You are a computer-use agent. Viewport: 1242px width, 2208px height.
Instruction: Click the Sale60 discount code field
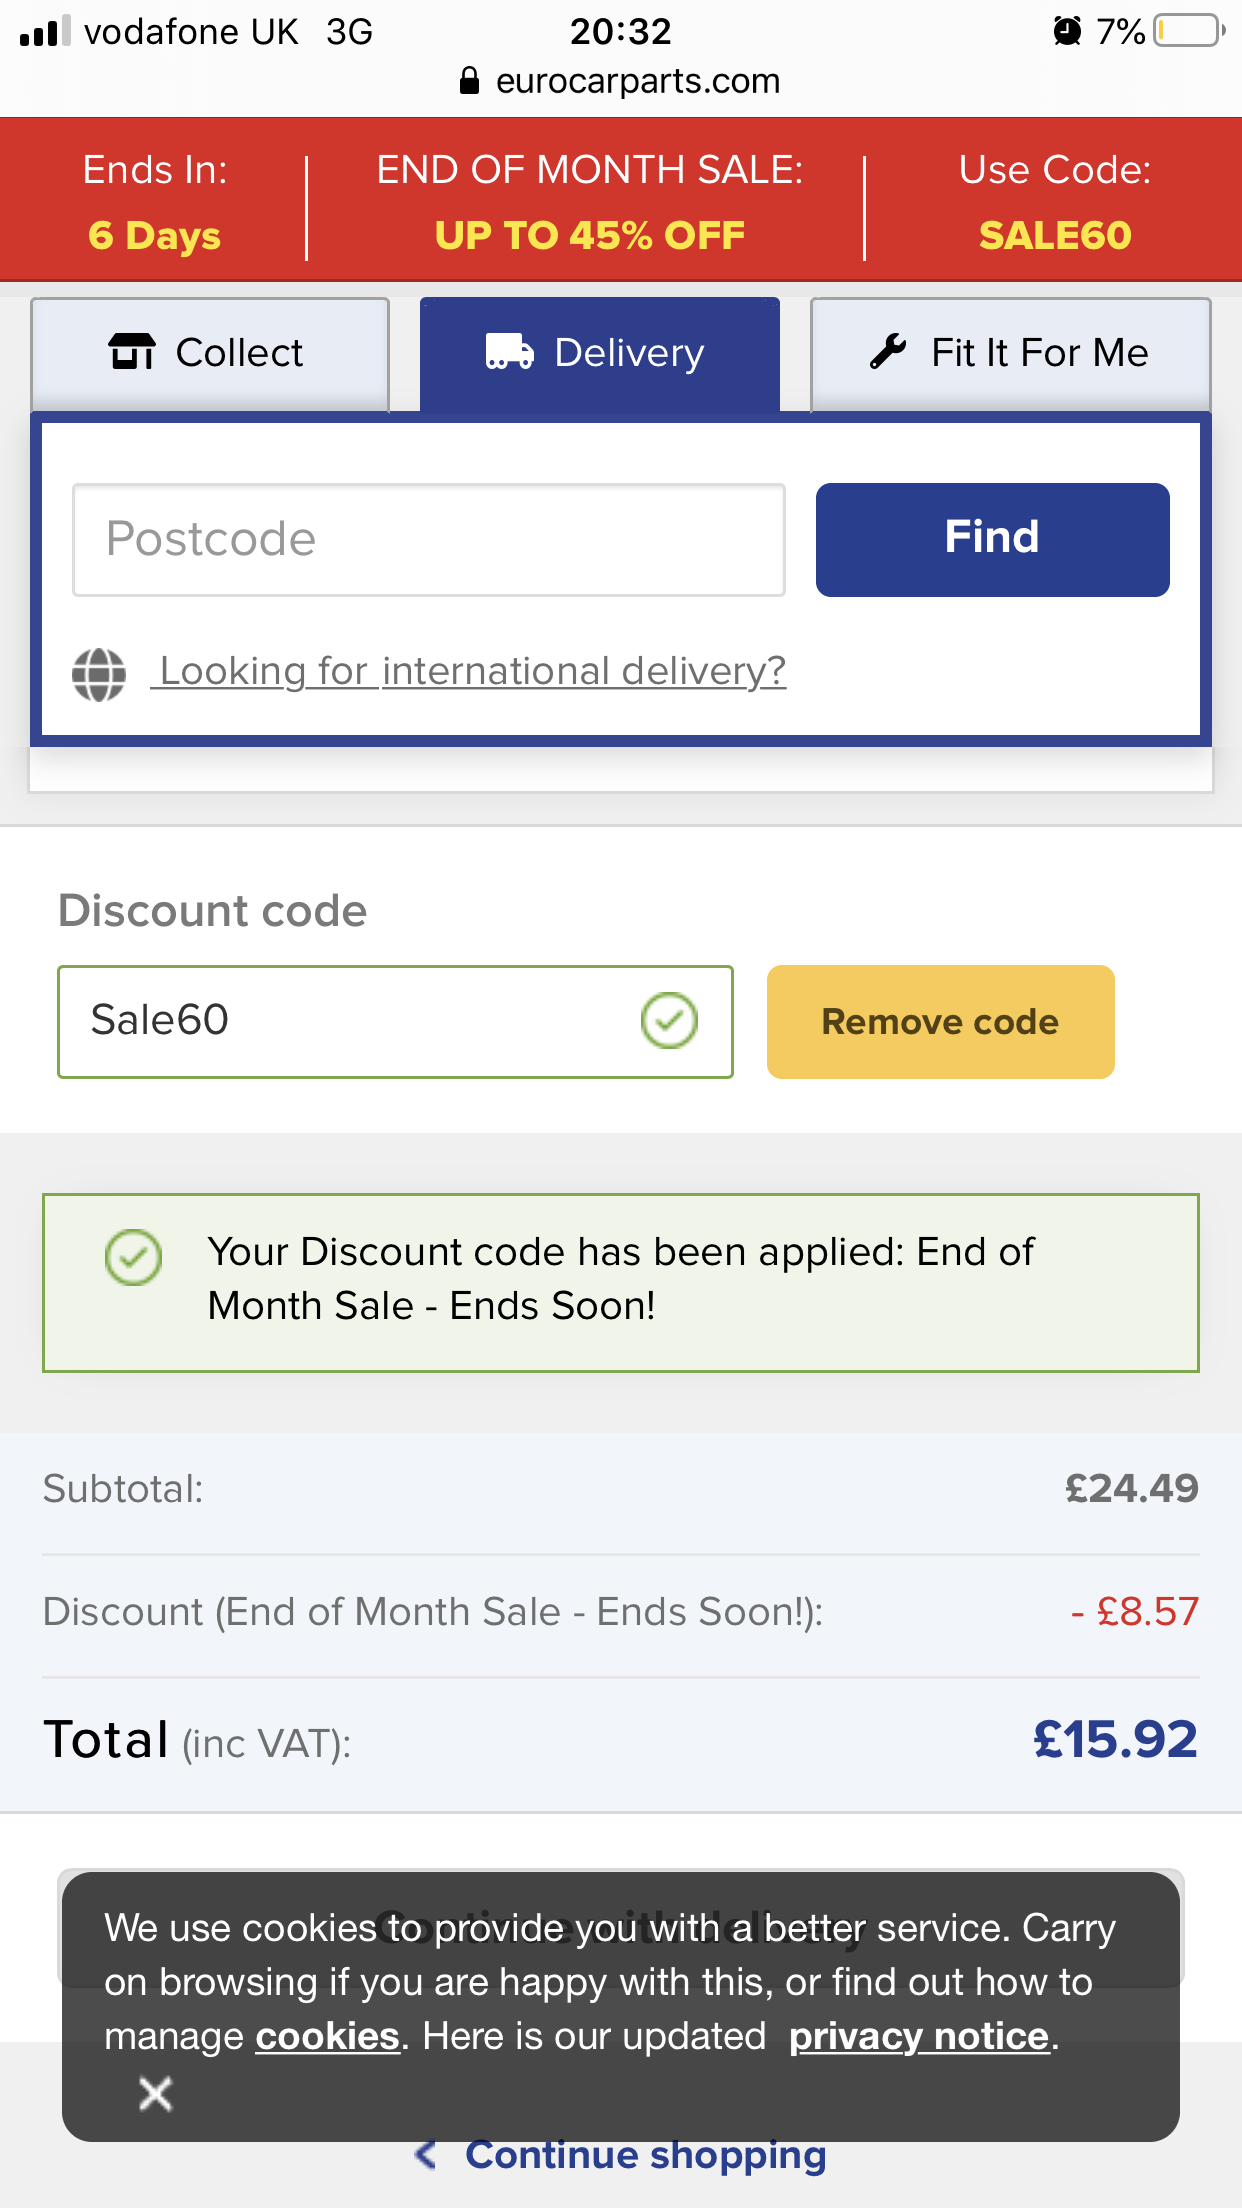(x=396, y=1022)
